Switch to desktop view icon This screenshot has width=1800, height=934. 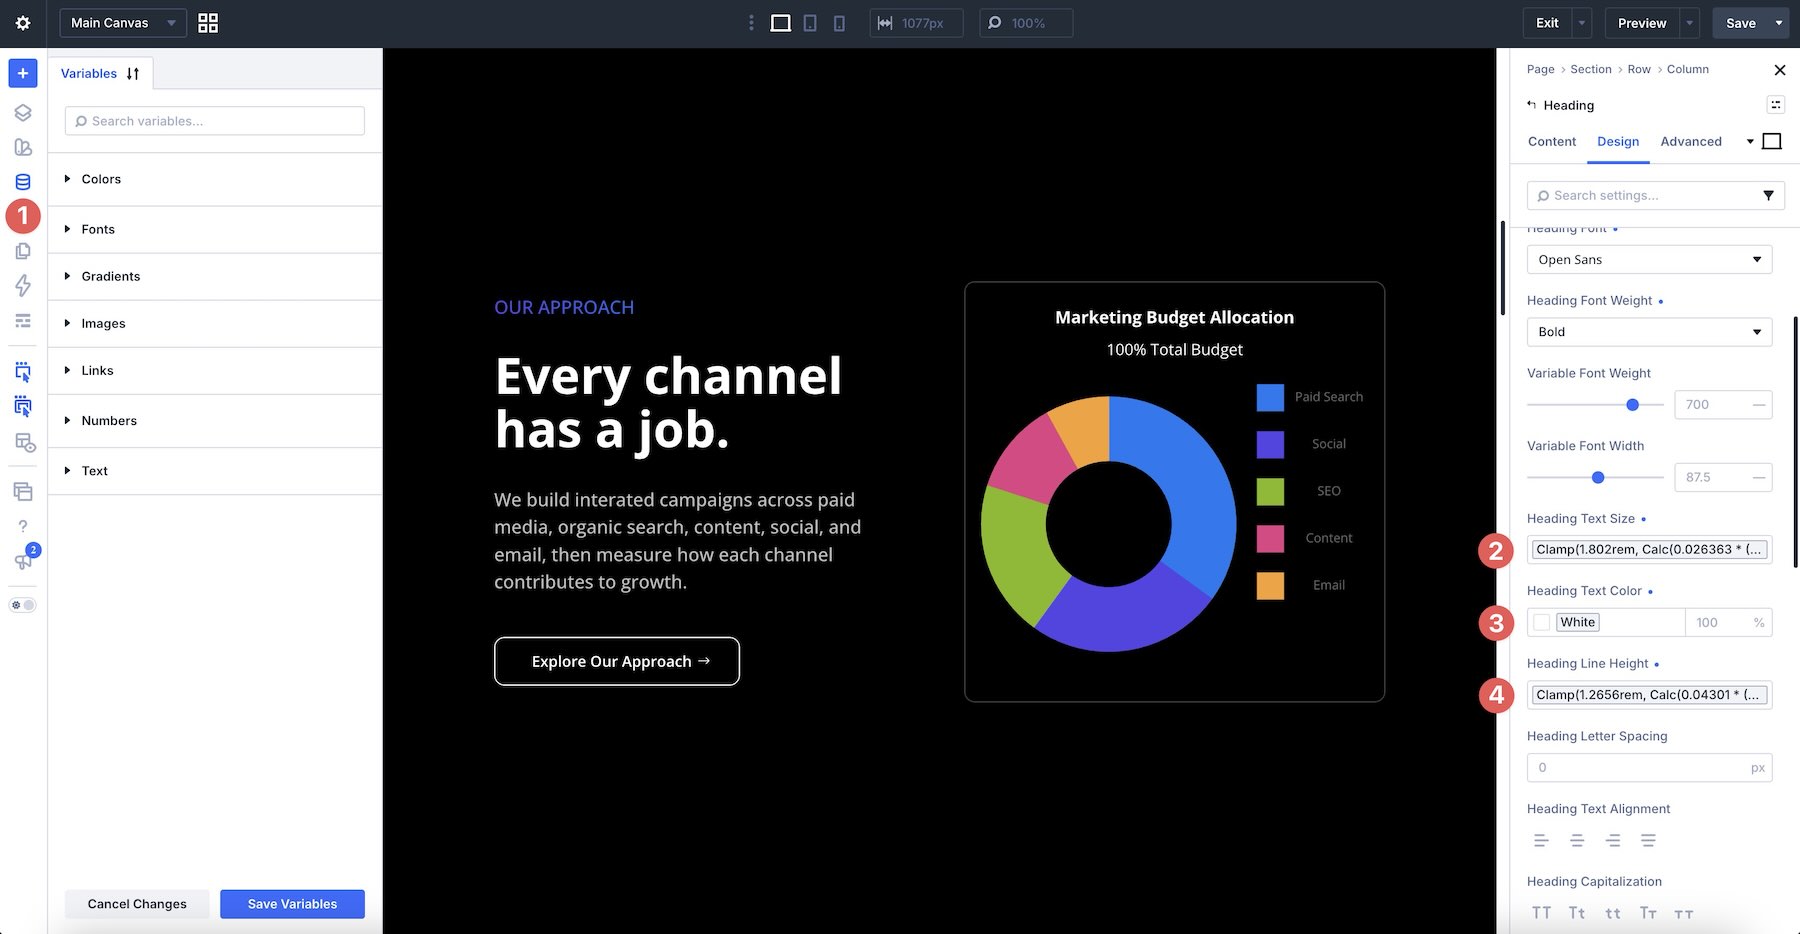click(781, 23)
